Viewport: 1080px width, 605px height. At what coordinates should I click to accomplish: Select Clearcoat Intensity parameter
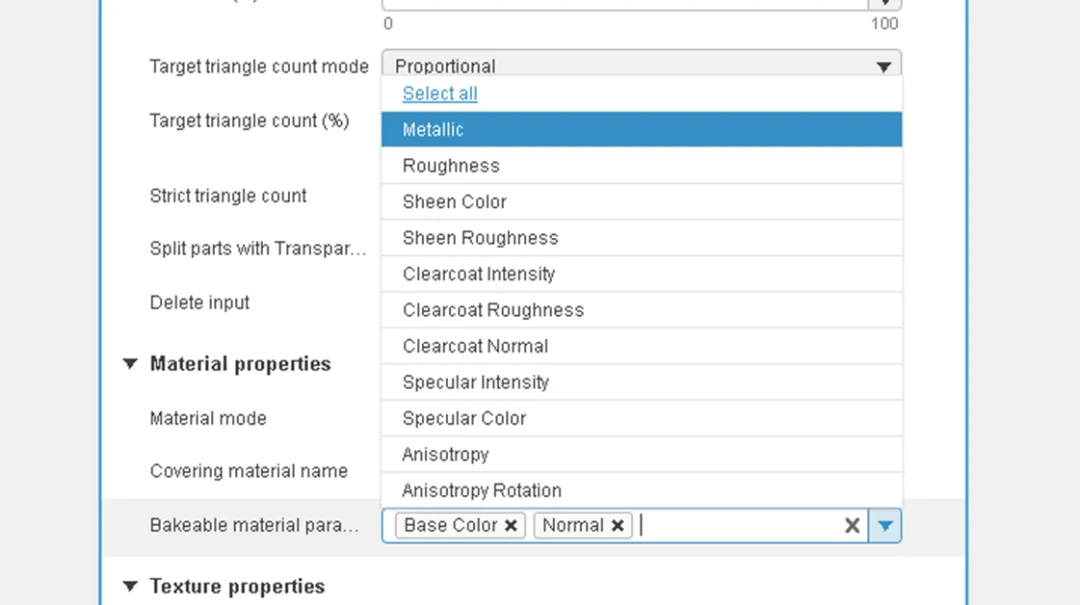[x=478, y=274]
